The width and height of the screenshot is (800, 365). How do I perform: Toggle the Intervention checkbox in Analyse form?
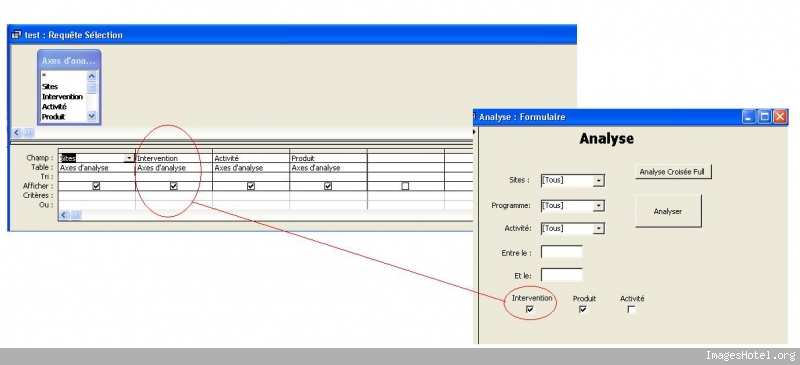530,309
